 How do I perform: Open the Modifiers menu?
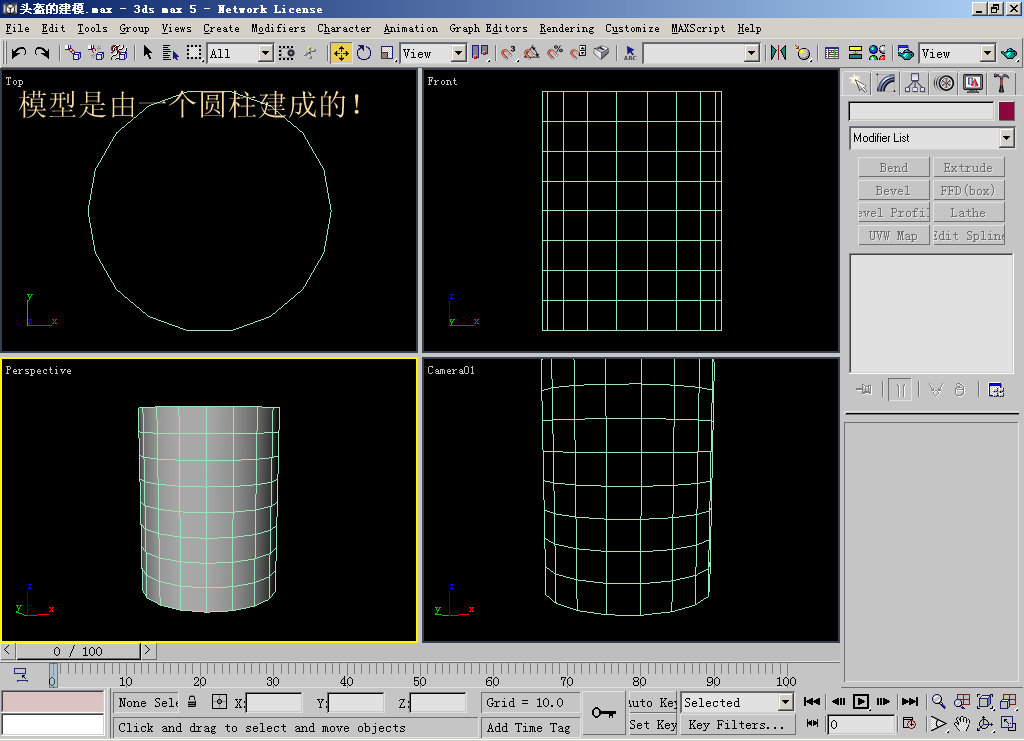click(278, 28)
